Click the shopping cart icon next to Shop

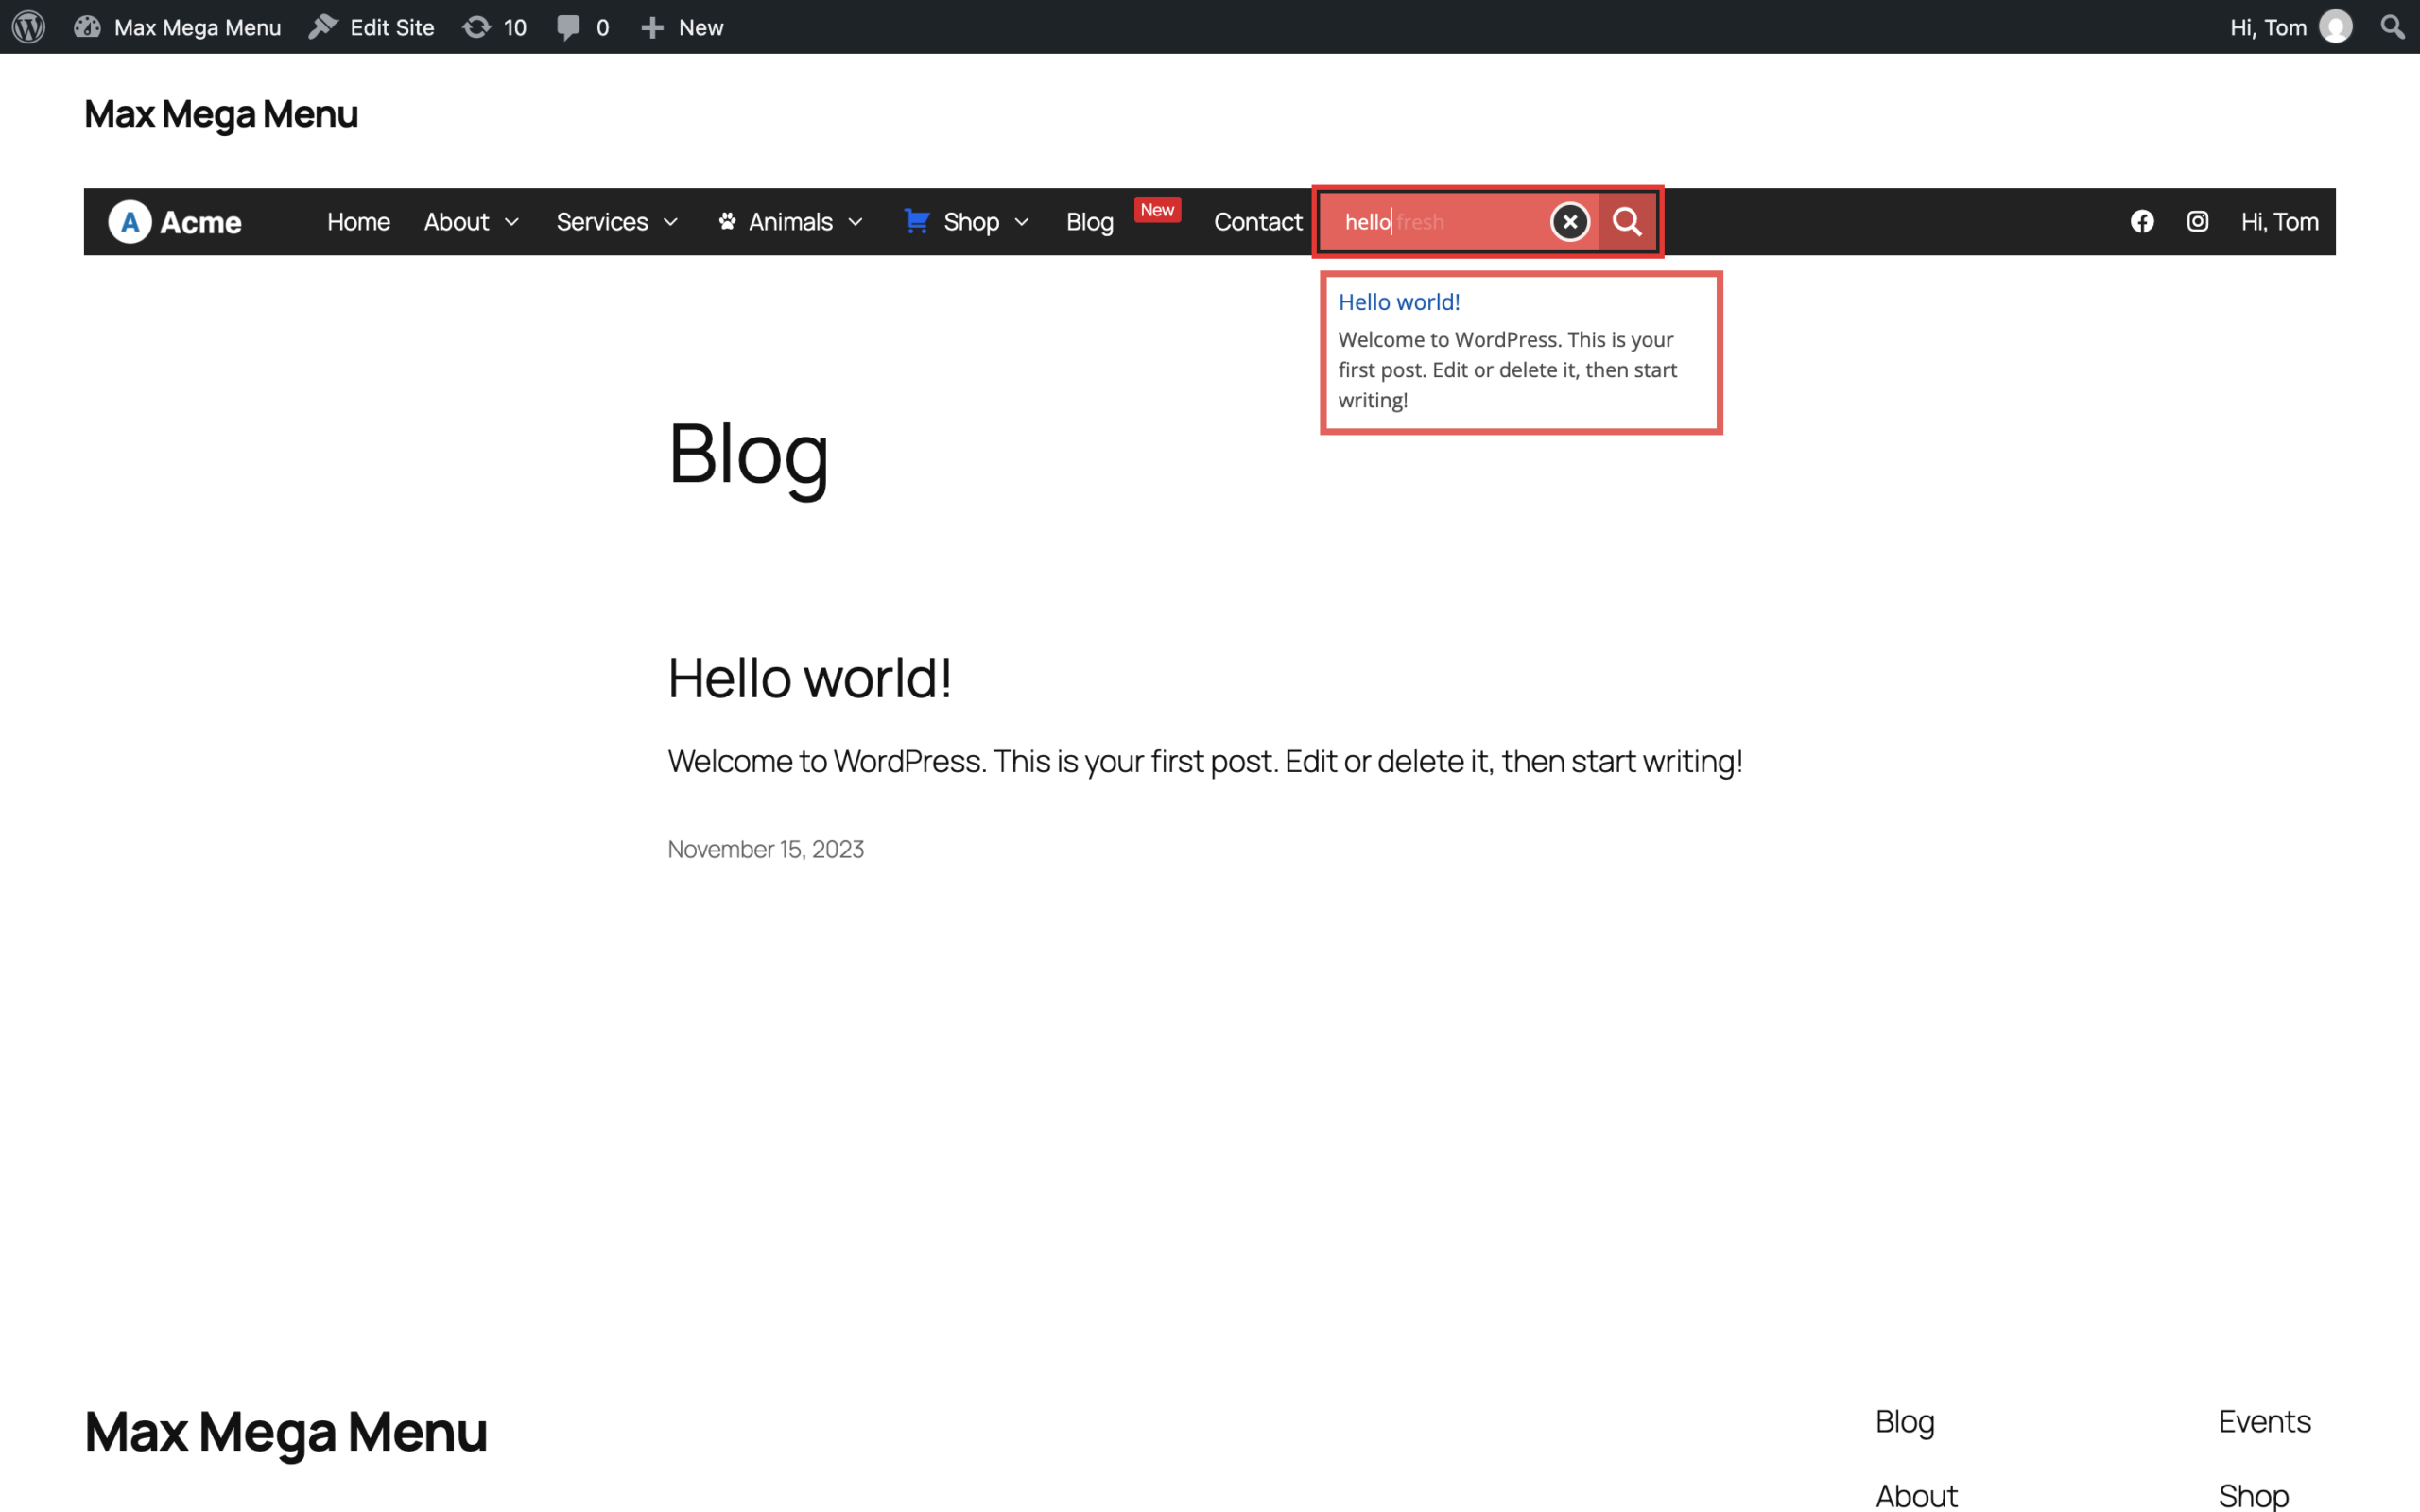click(x=916, y=221)
